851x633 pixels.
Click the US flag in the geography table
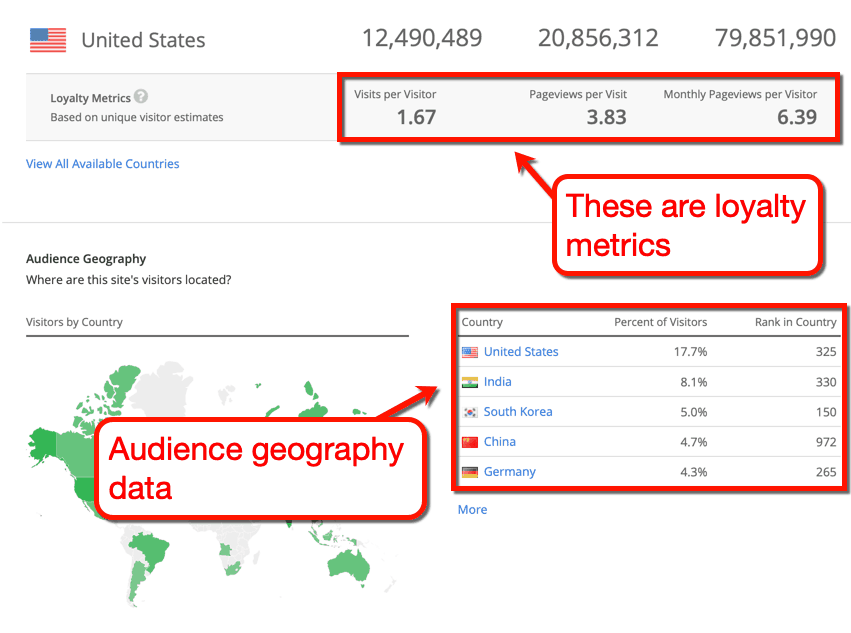pyautogui.click(x=470, y=352)
